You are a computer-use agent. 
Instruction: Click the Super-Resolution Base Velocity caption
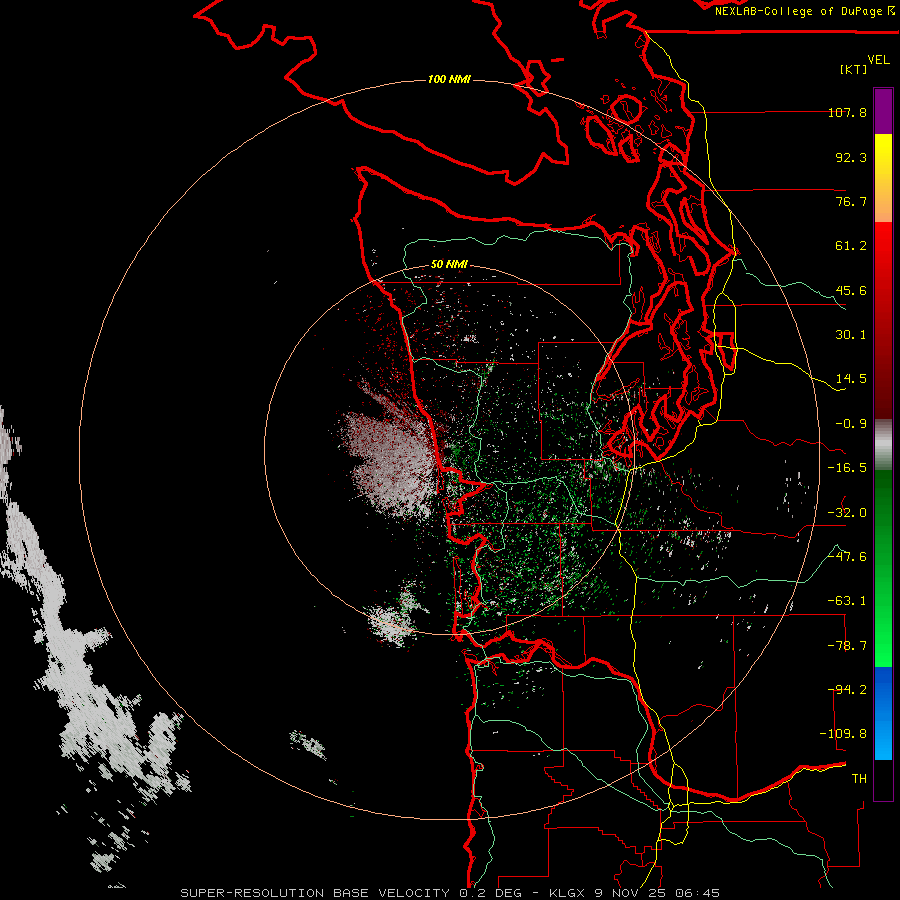point(450,893)
